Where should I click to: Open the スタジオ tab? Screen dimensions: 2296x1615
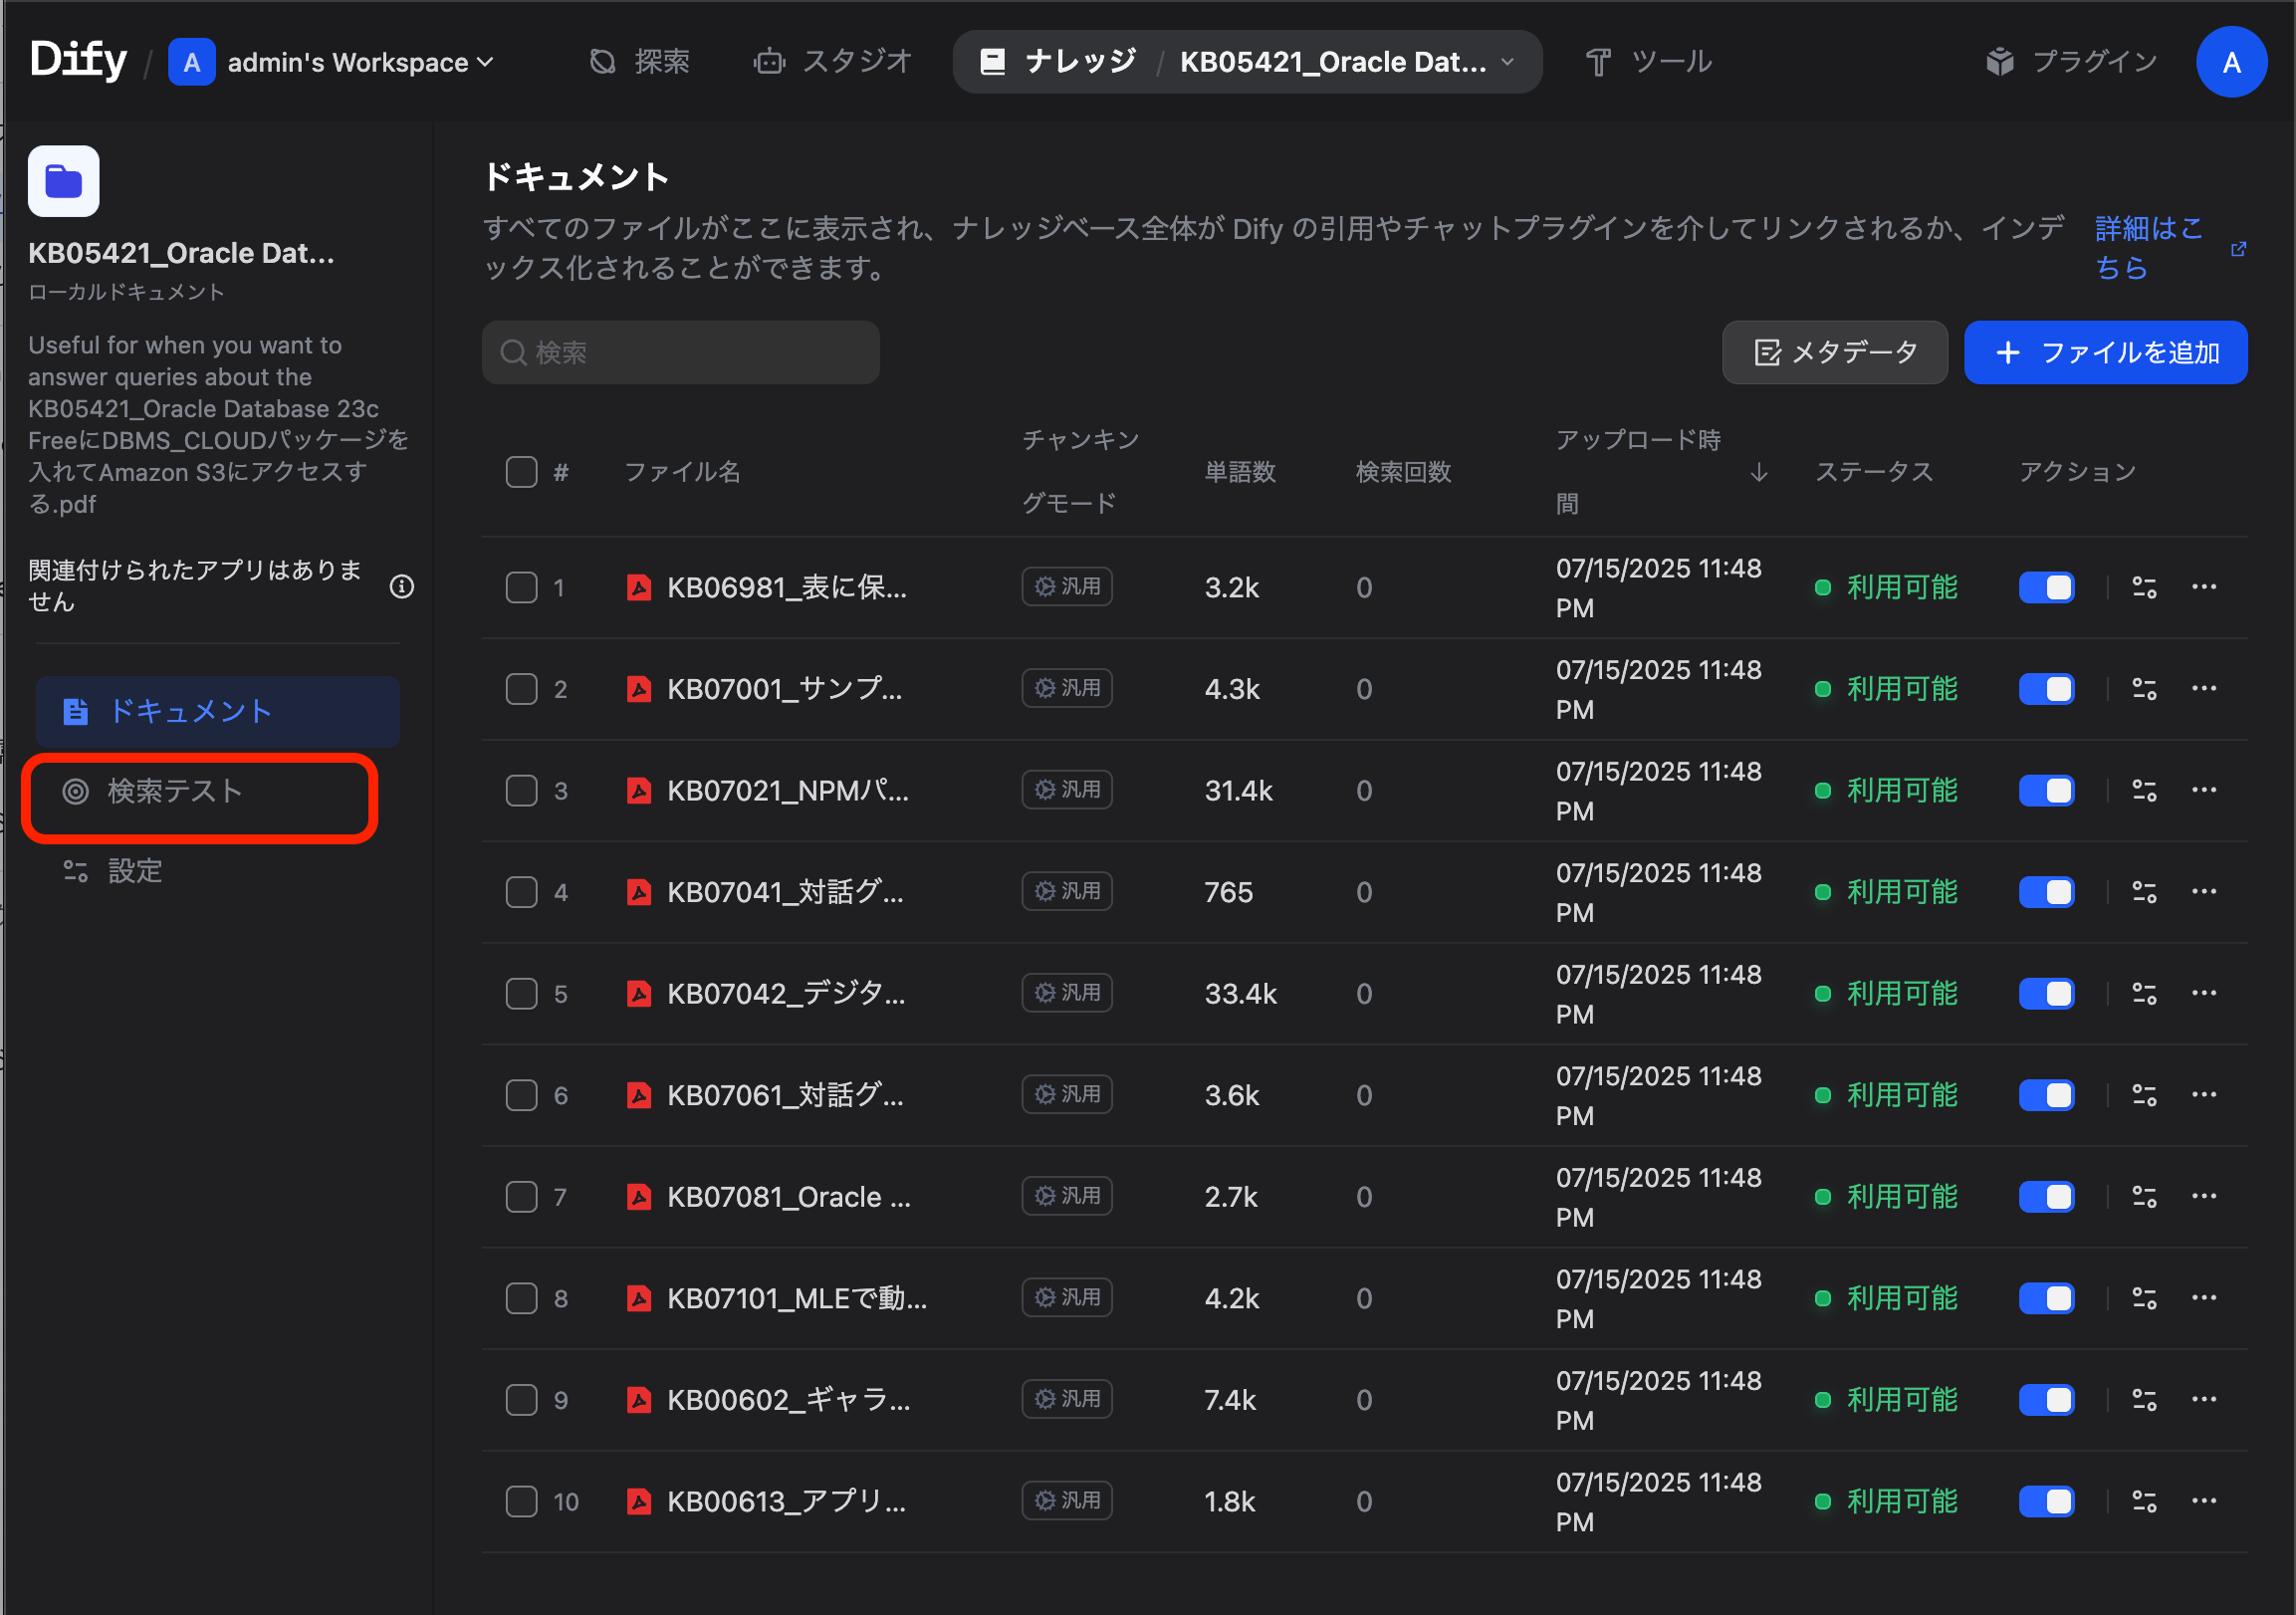[832, 62]
